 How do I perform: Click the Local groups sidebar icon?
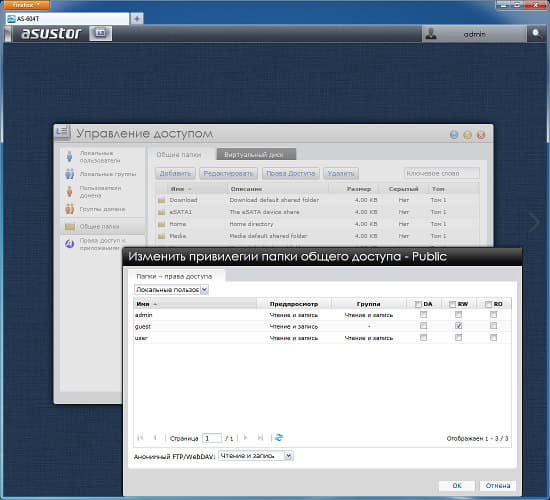[69, 174]
